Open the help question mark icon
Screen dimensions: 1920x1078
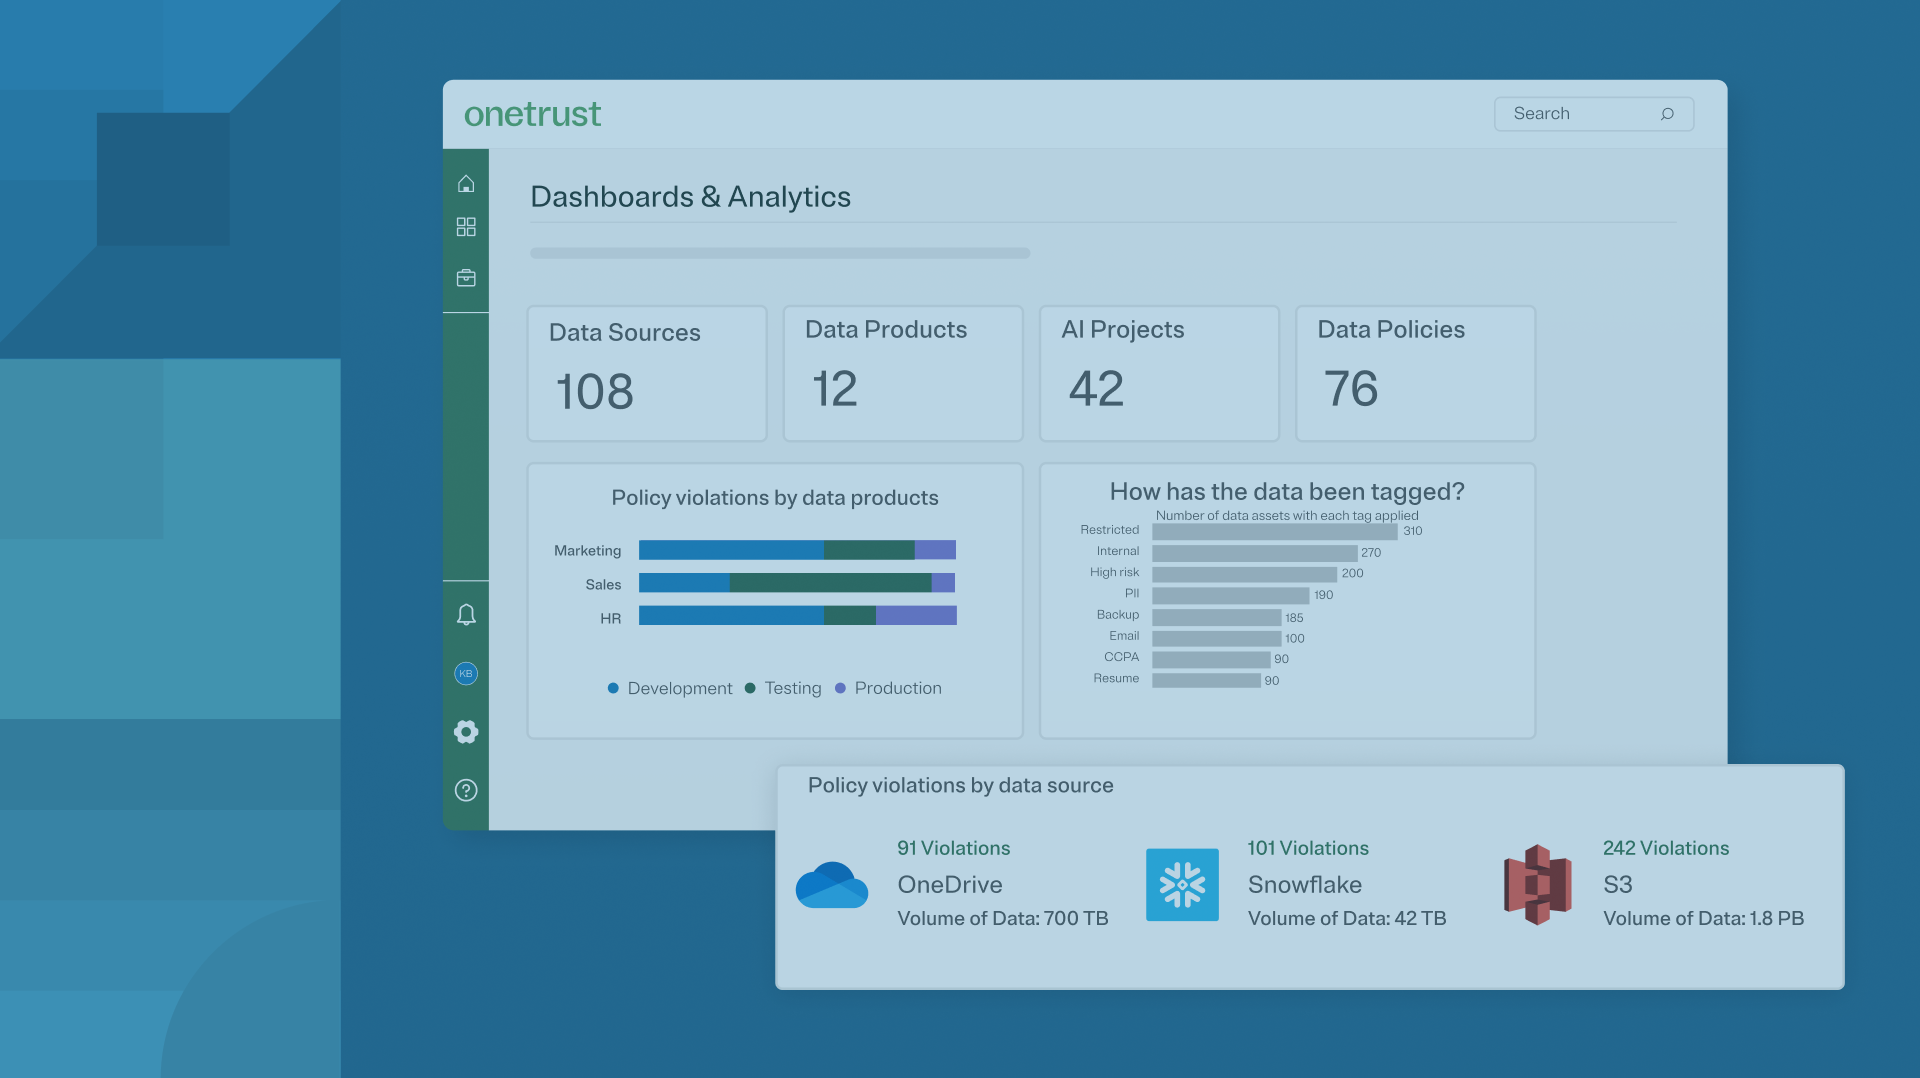point(466,790)
